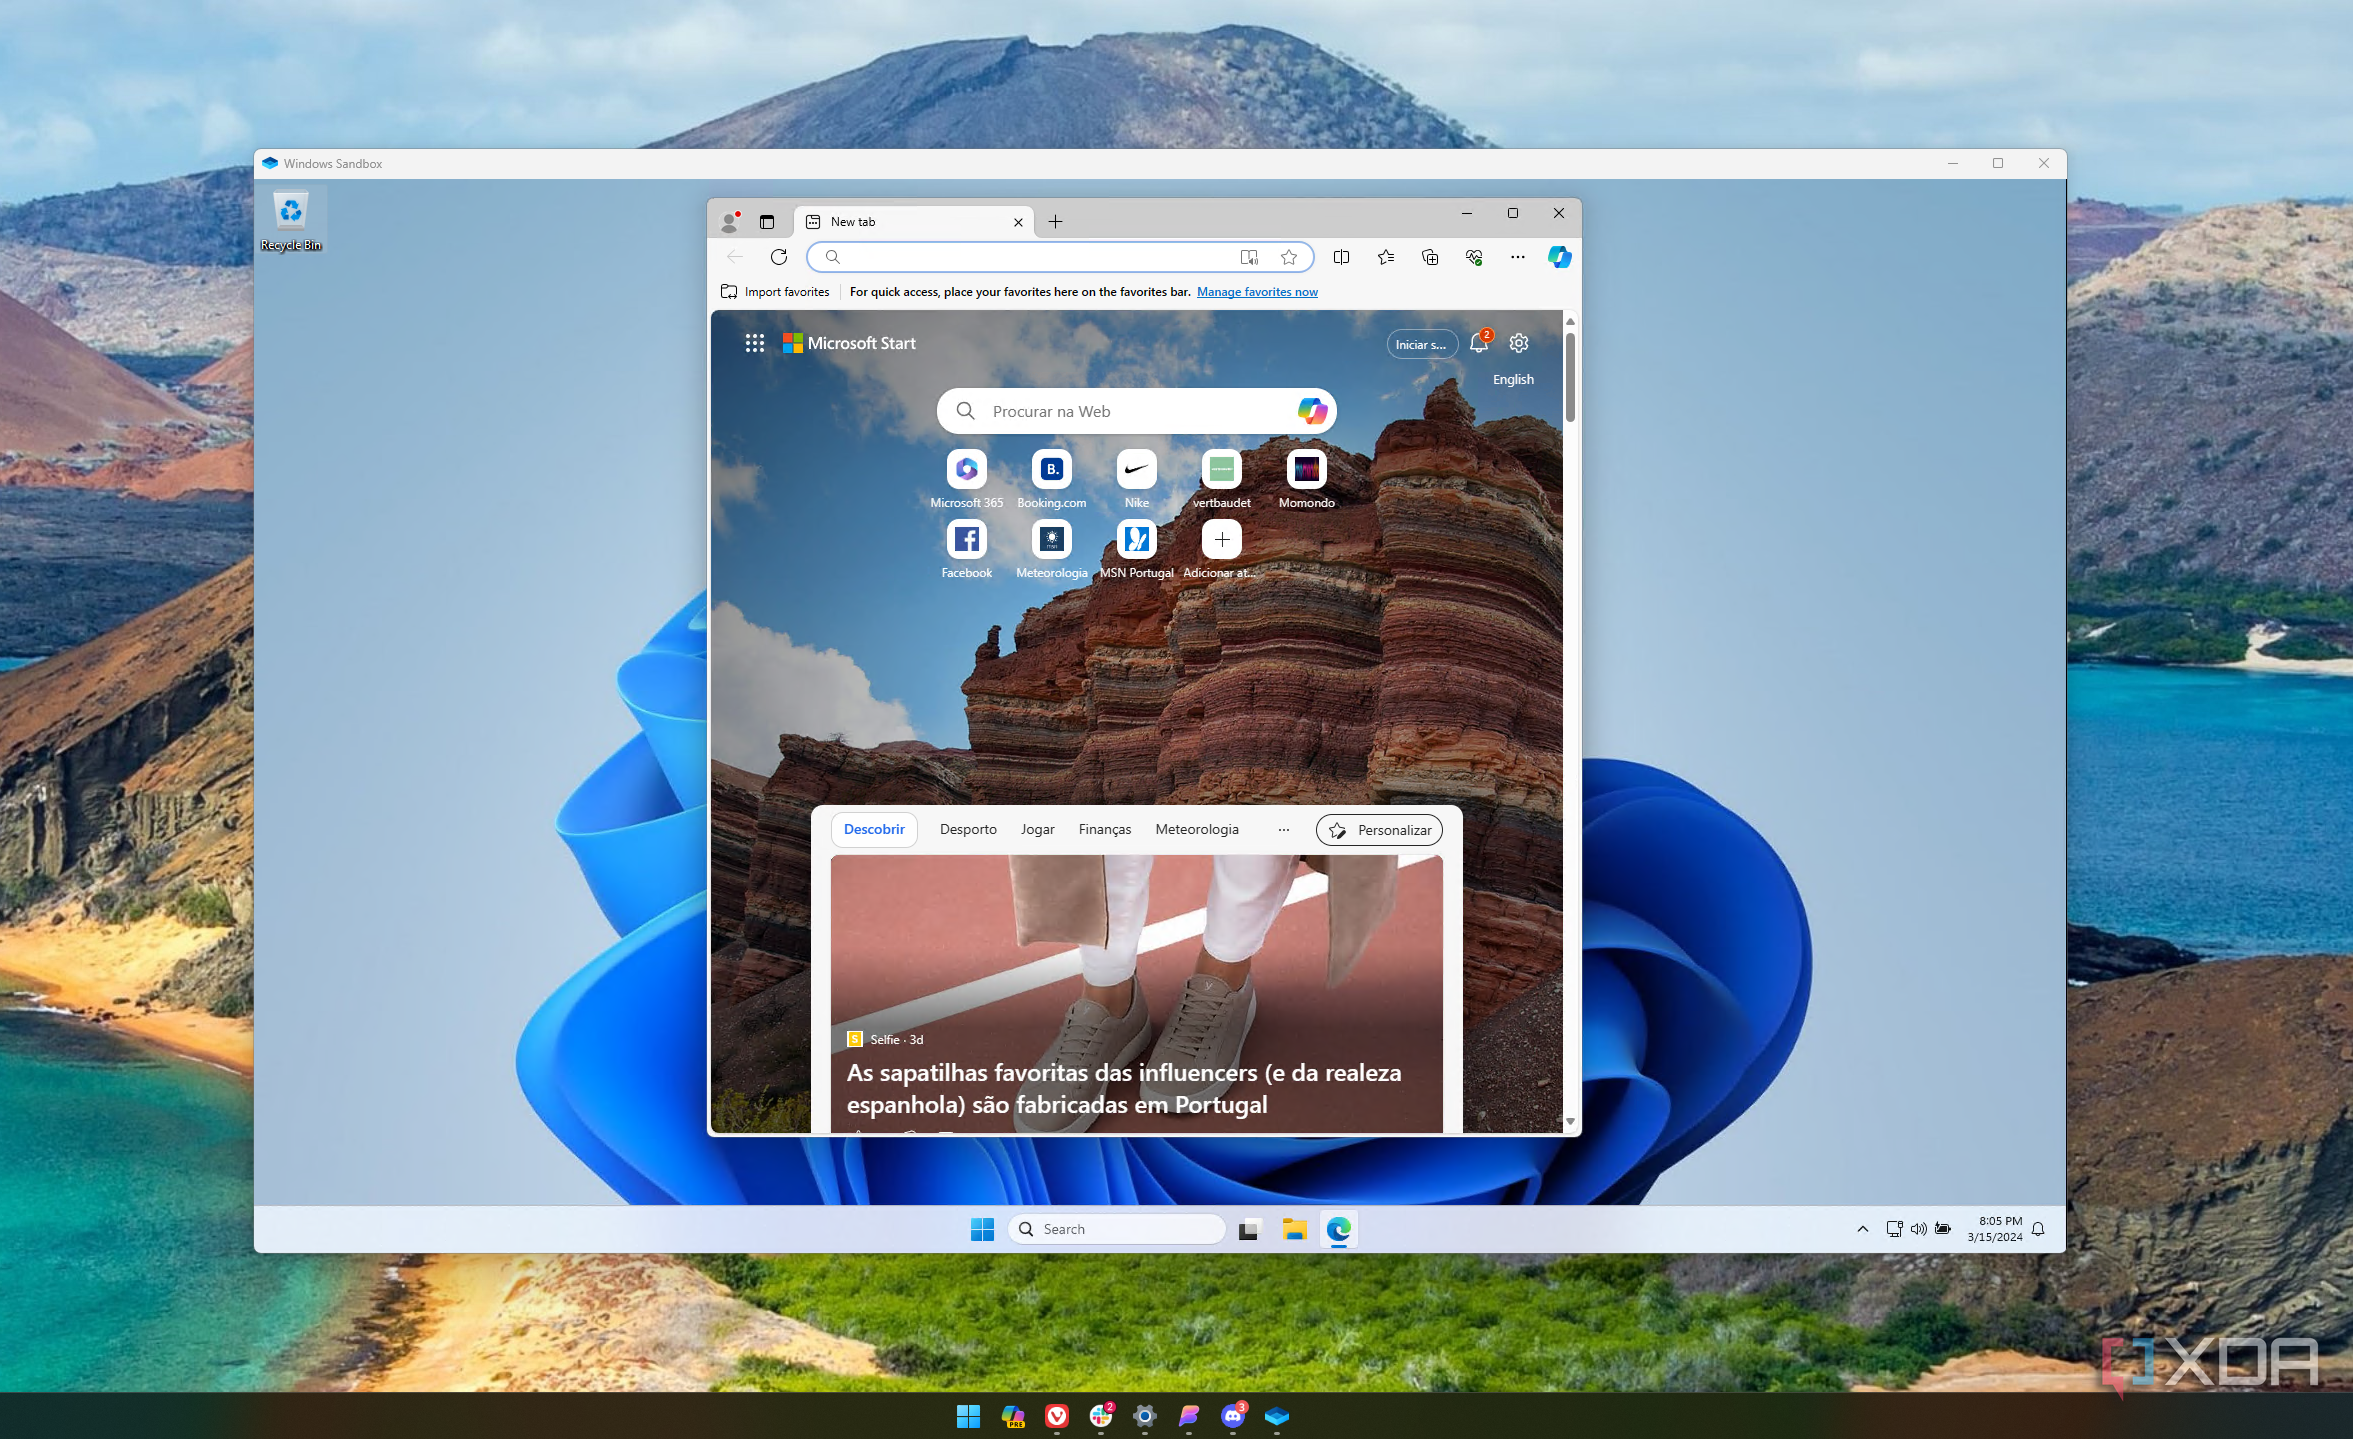This screenshot has height=1439, width=2353.
Task: Open the Microsoft Start app launcher grid
Action: [755, 343]
